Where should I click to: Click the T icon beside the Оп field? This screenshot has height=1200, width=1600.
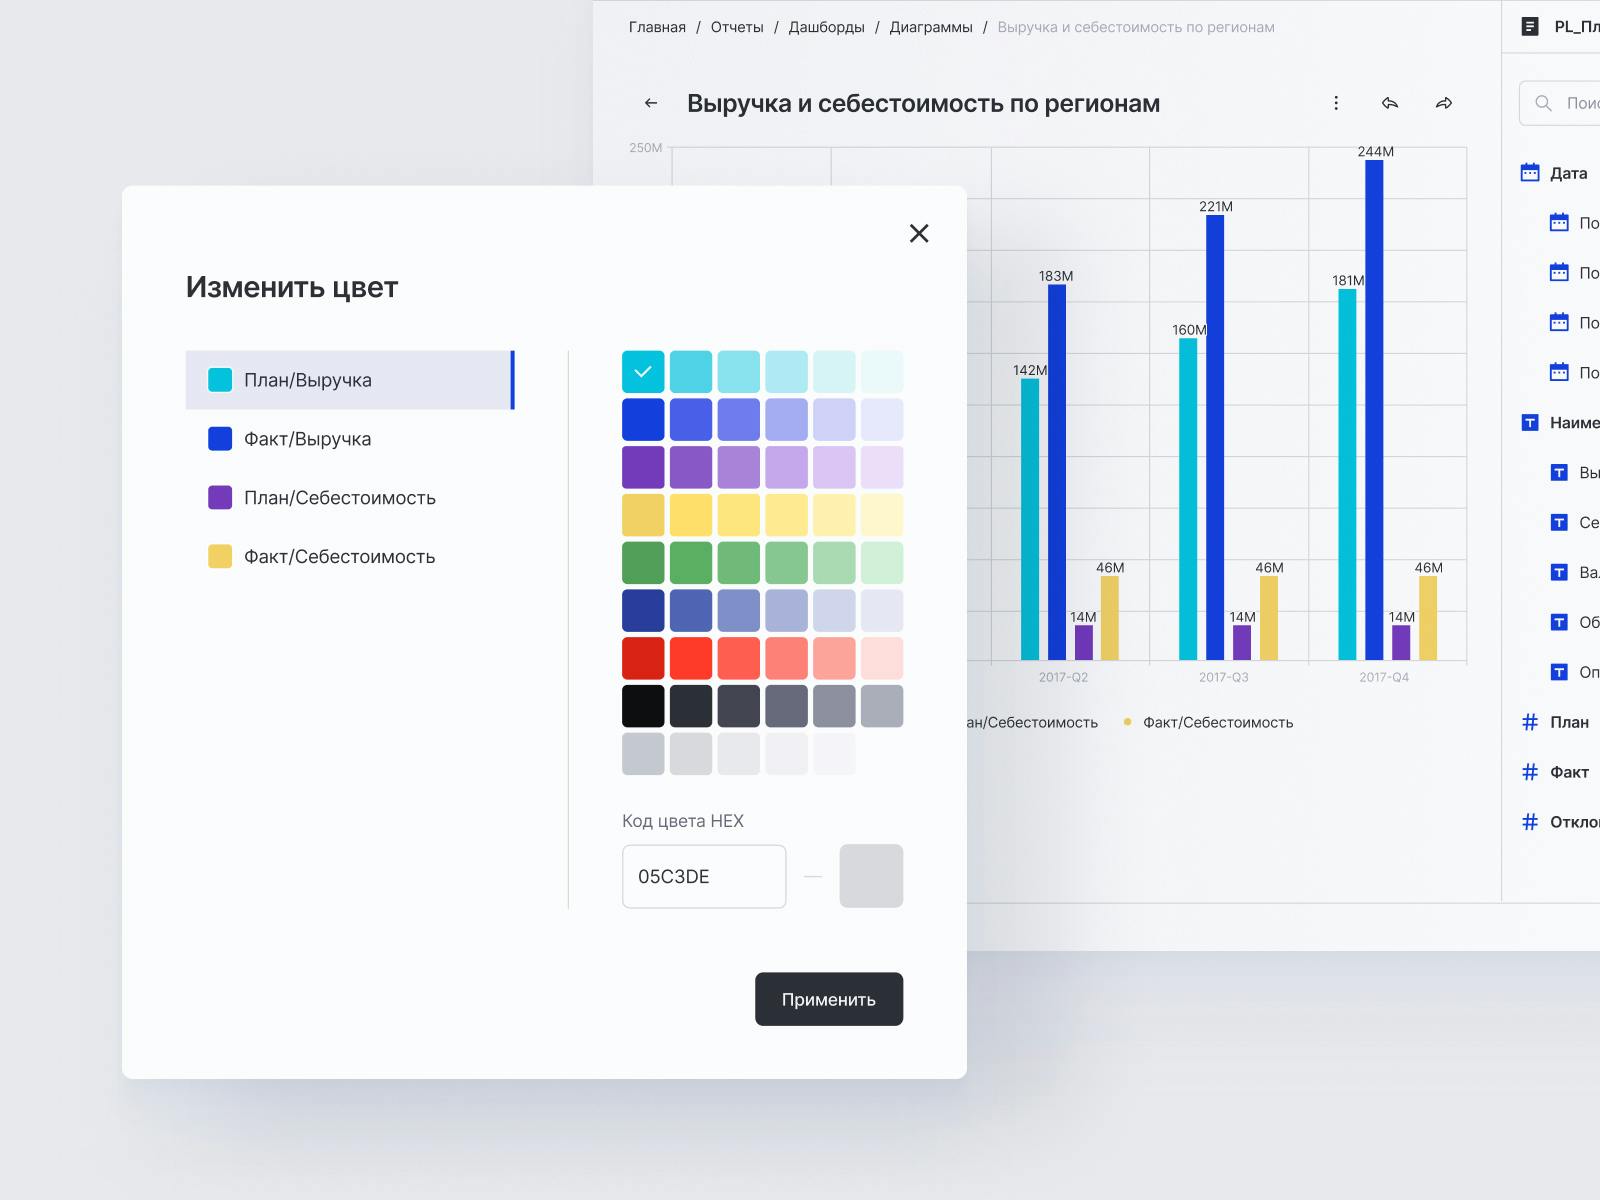[1559, 672]
